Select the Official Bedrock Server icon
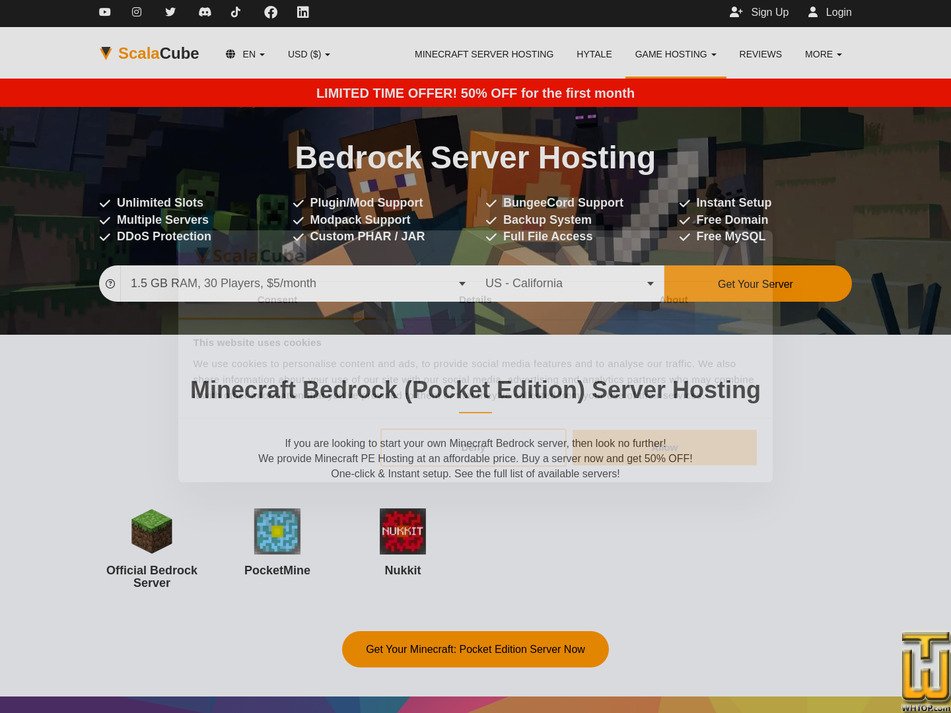 [151, 530]
